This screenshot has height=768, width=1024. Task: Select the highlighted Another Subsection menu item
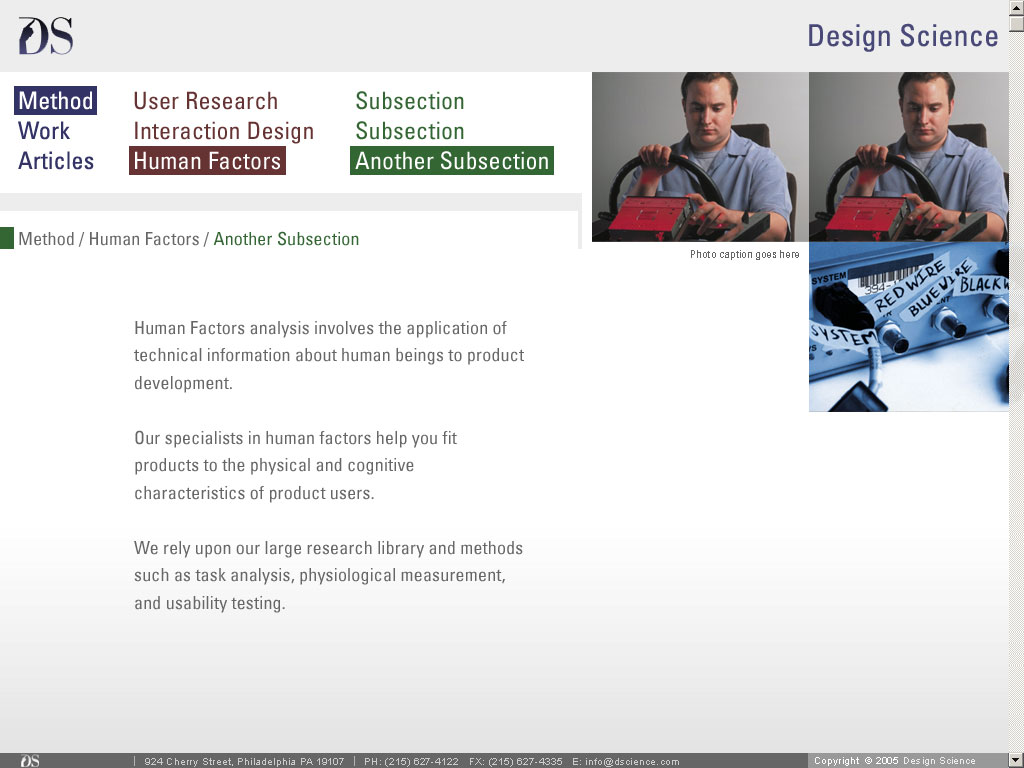[x=452, y=161]
